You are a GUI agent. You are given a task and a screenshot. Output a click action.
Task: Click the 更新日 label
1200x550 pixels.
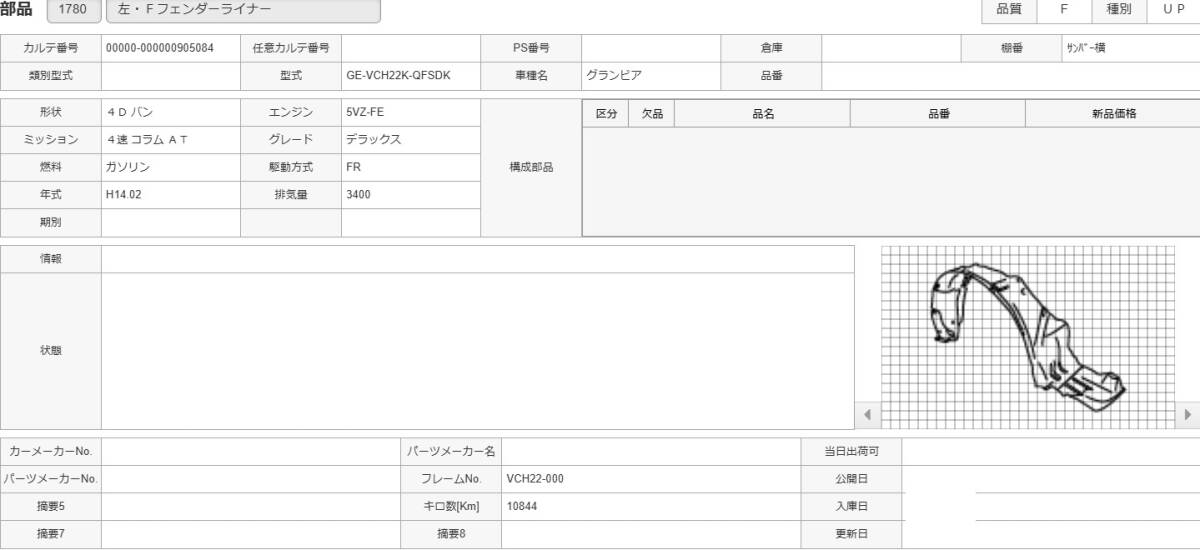click(851, 534)
